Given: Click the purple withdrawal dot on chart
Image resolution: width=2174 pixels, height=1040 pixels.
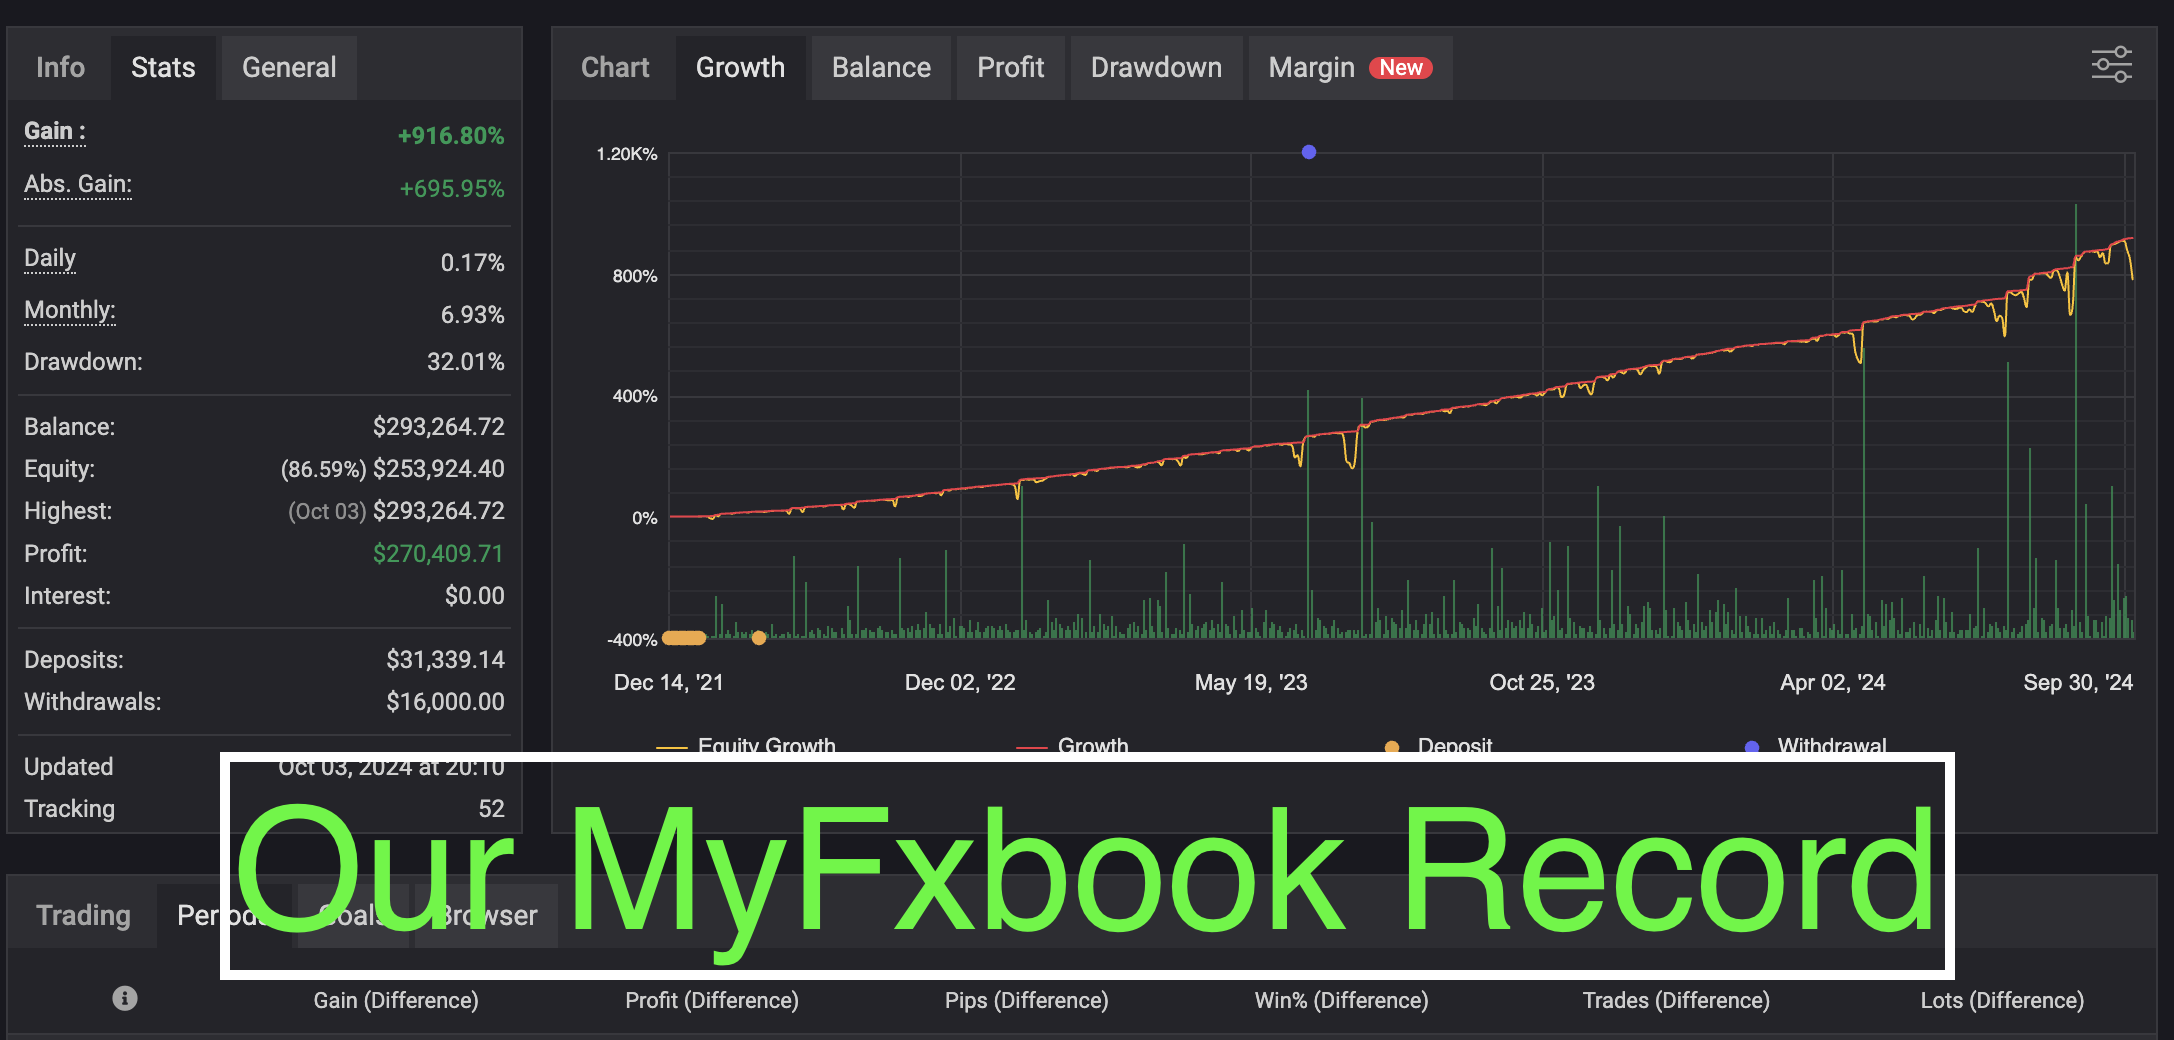Looking at the screenshot, I should [1308, 152].
